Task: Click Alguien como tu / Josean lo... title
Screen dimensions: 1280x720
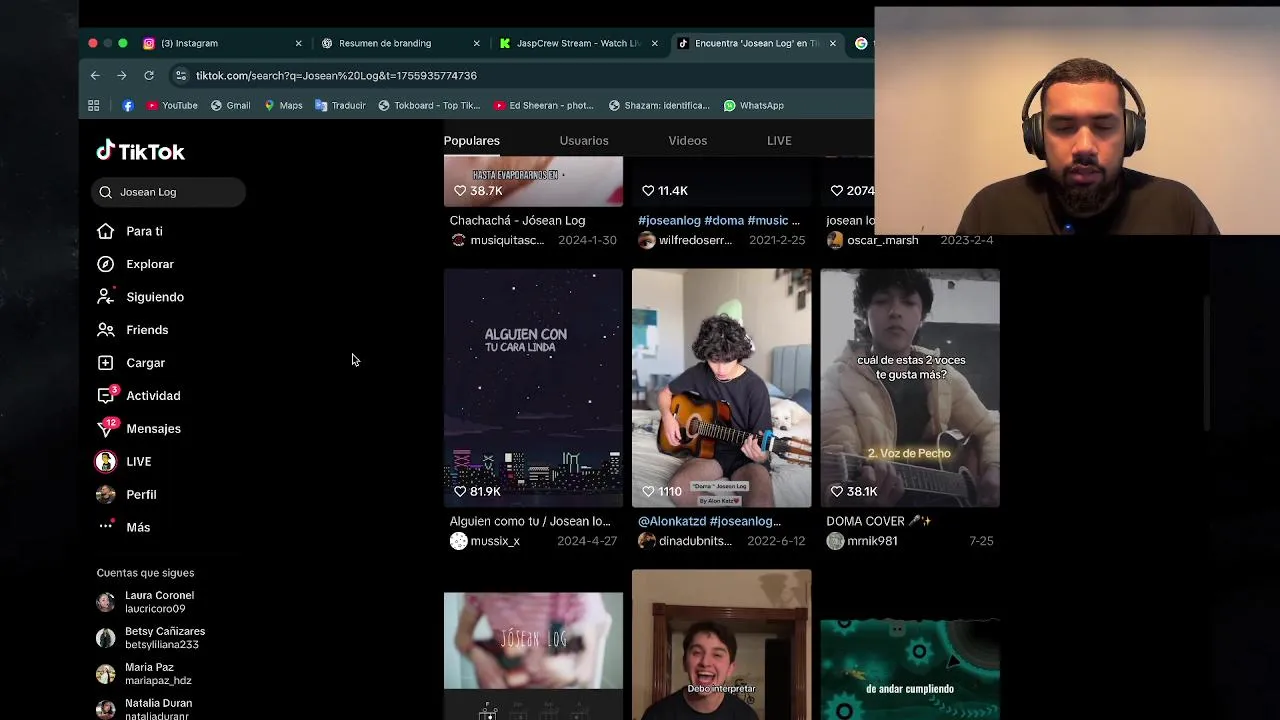Action: [x=530, y=521]
